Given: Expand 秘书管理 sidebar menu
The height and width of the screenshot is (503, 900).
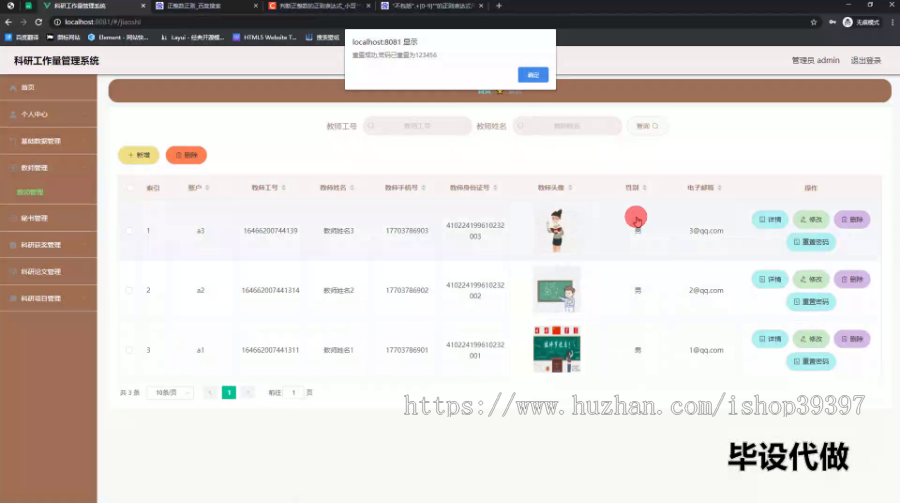Looking at the screenshot, I should point(48,218).
